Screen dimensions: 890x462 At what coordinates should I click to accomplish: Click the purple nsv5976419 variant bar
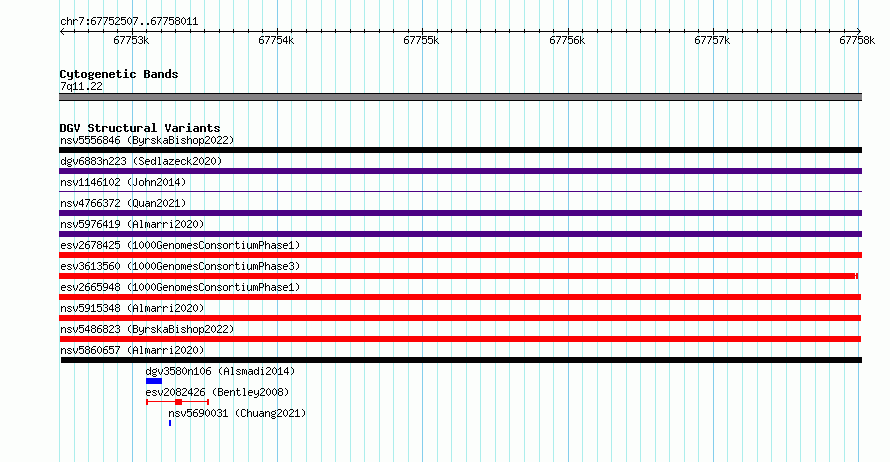tap(460, 234)
